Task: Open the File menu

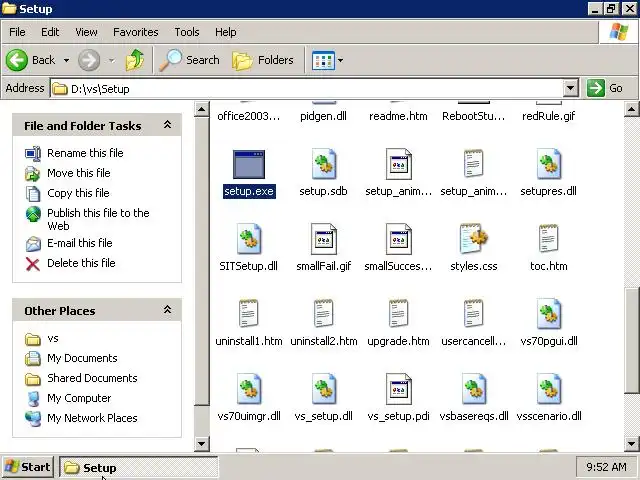Action: coord(17,32)
